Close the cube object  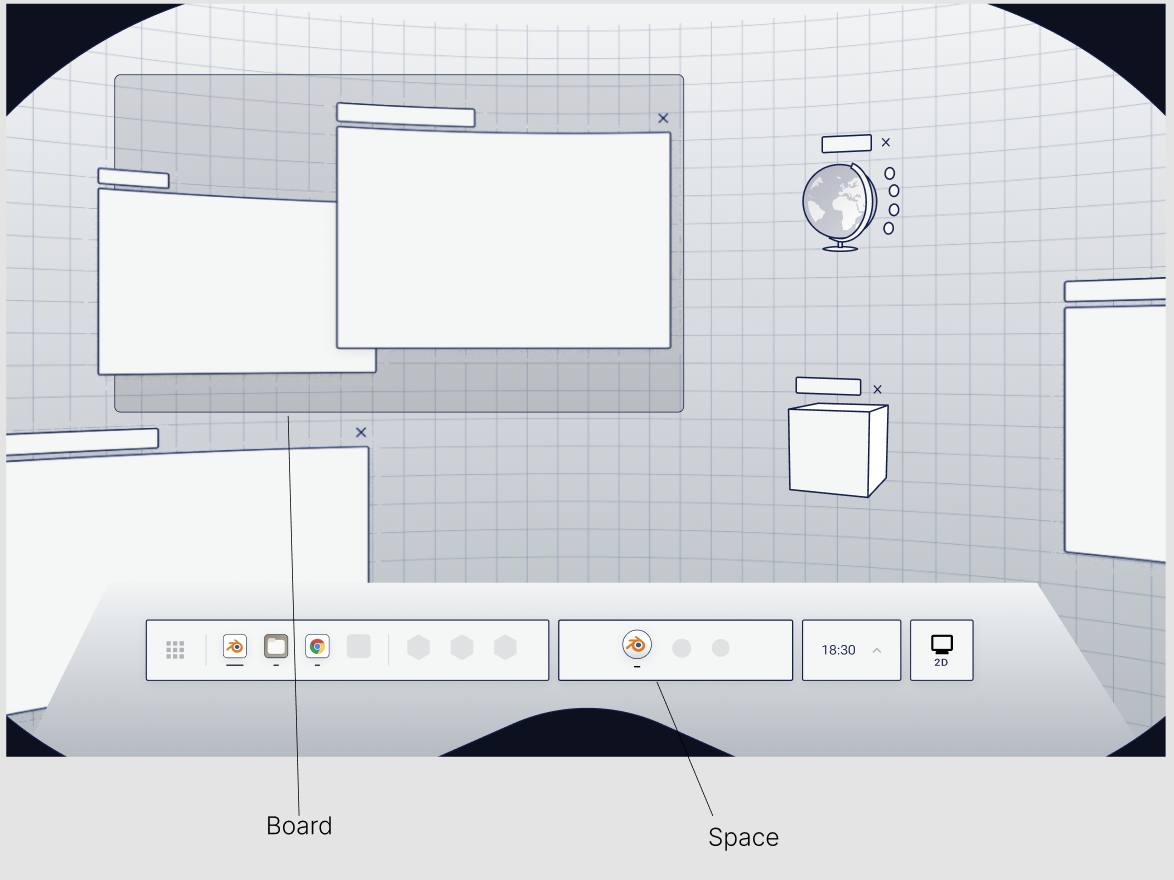click(x=877, y=389)
